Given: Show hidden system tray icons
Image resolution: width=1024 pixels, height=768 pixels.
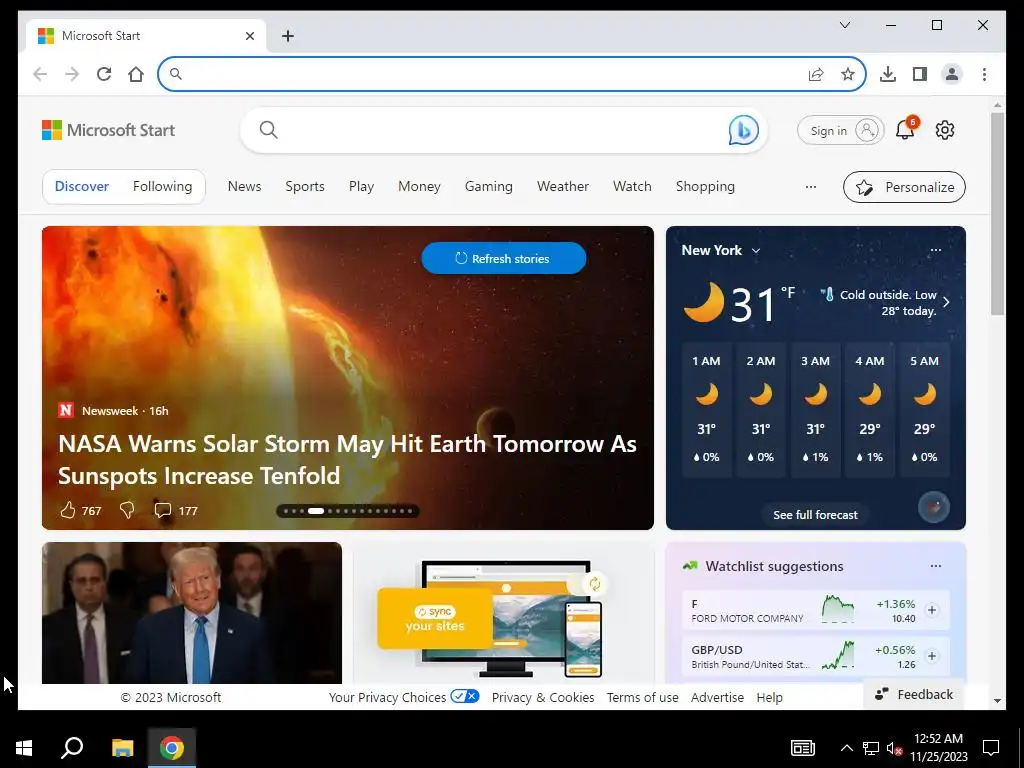Looking at the screenshot, I should (x=846, y=748).
